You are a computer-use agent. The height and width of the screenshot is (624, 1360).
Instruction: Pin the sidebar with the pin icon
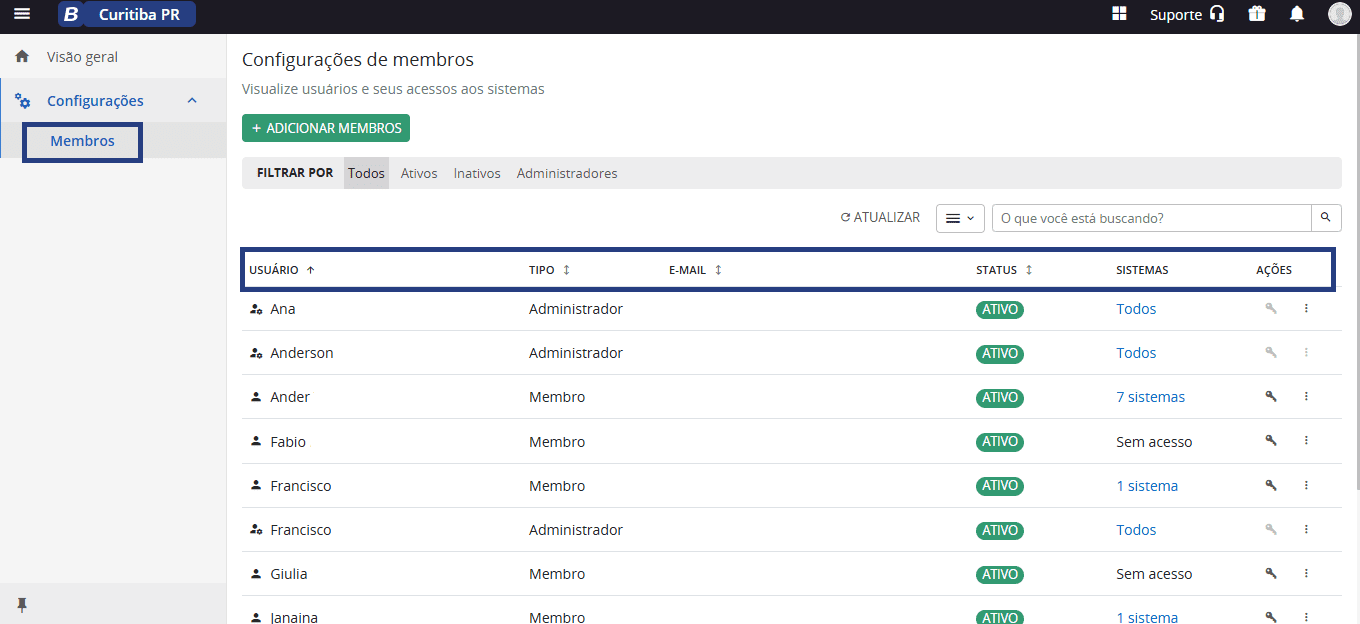22,604
